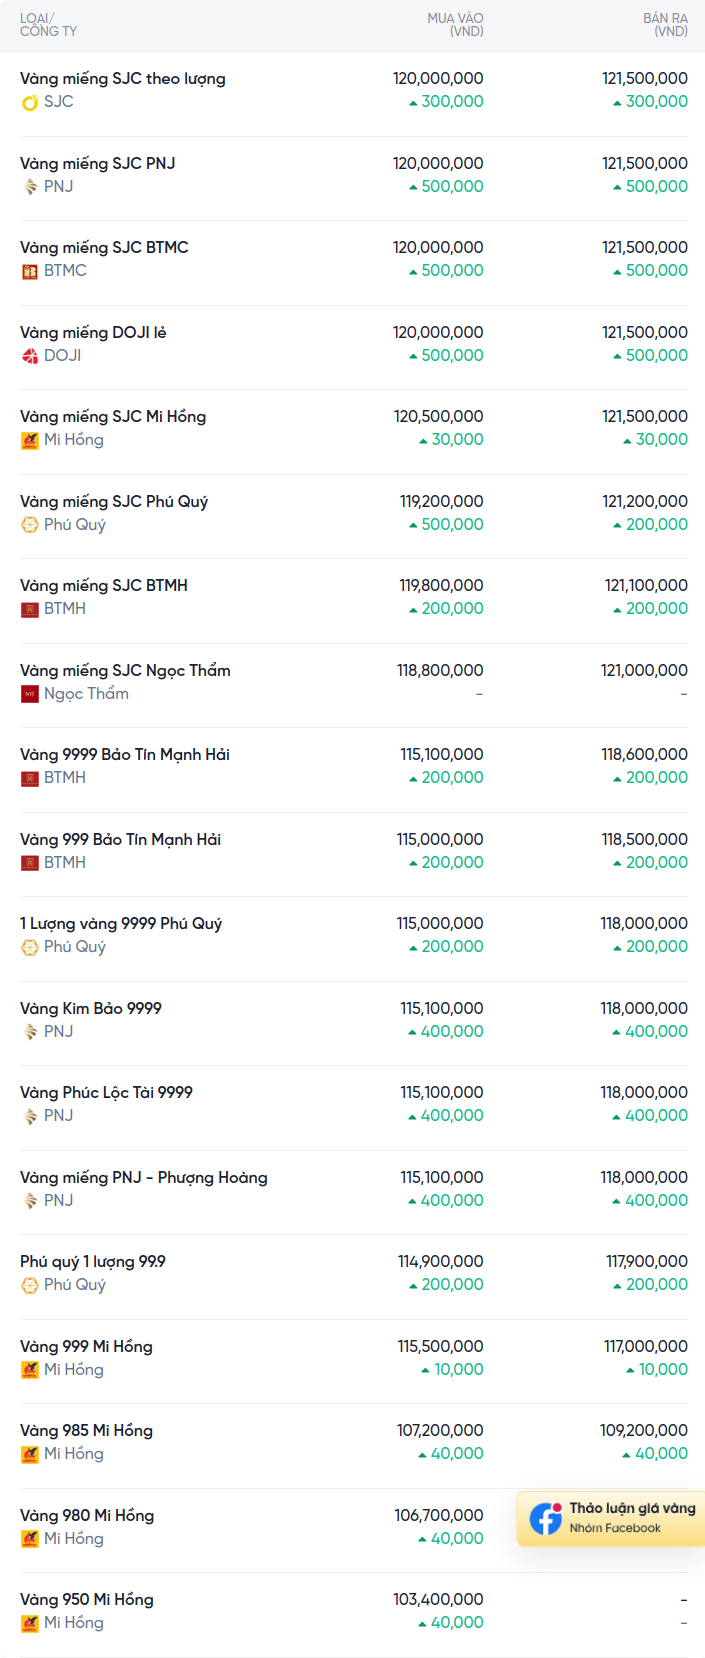Select Vàng 950 Mi Hồng row title
This screenshot has width=705, height=1658.
(87, 1600)
